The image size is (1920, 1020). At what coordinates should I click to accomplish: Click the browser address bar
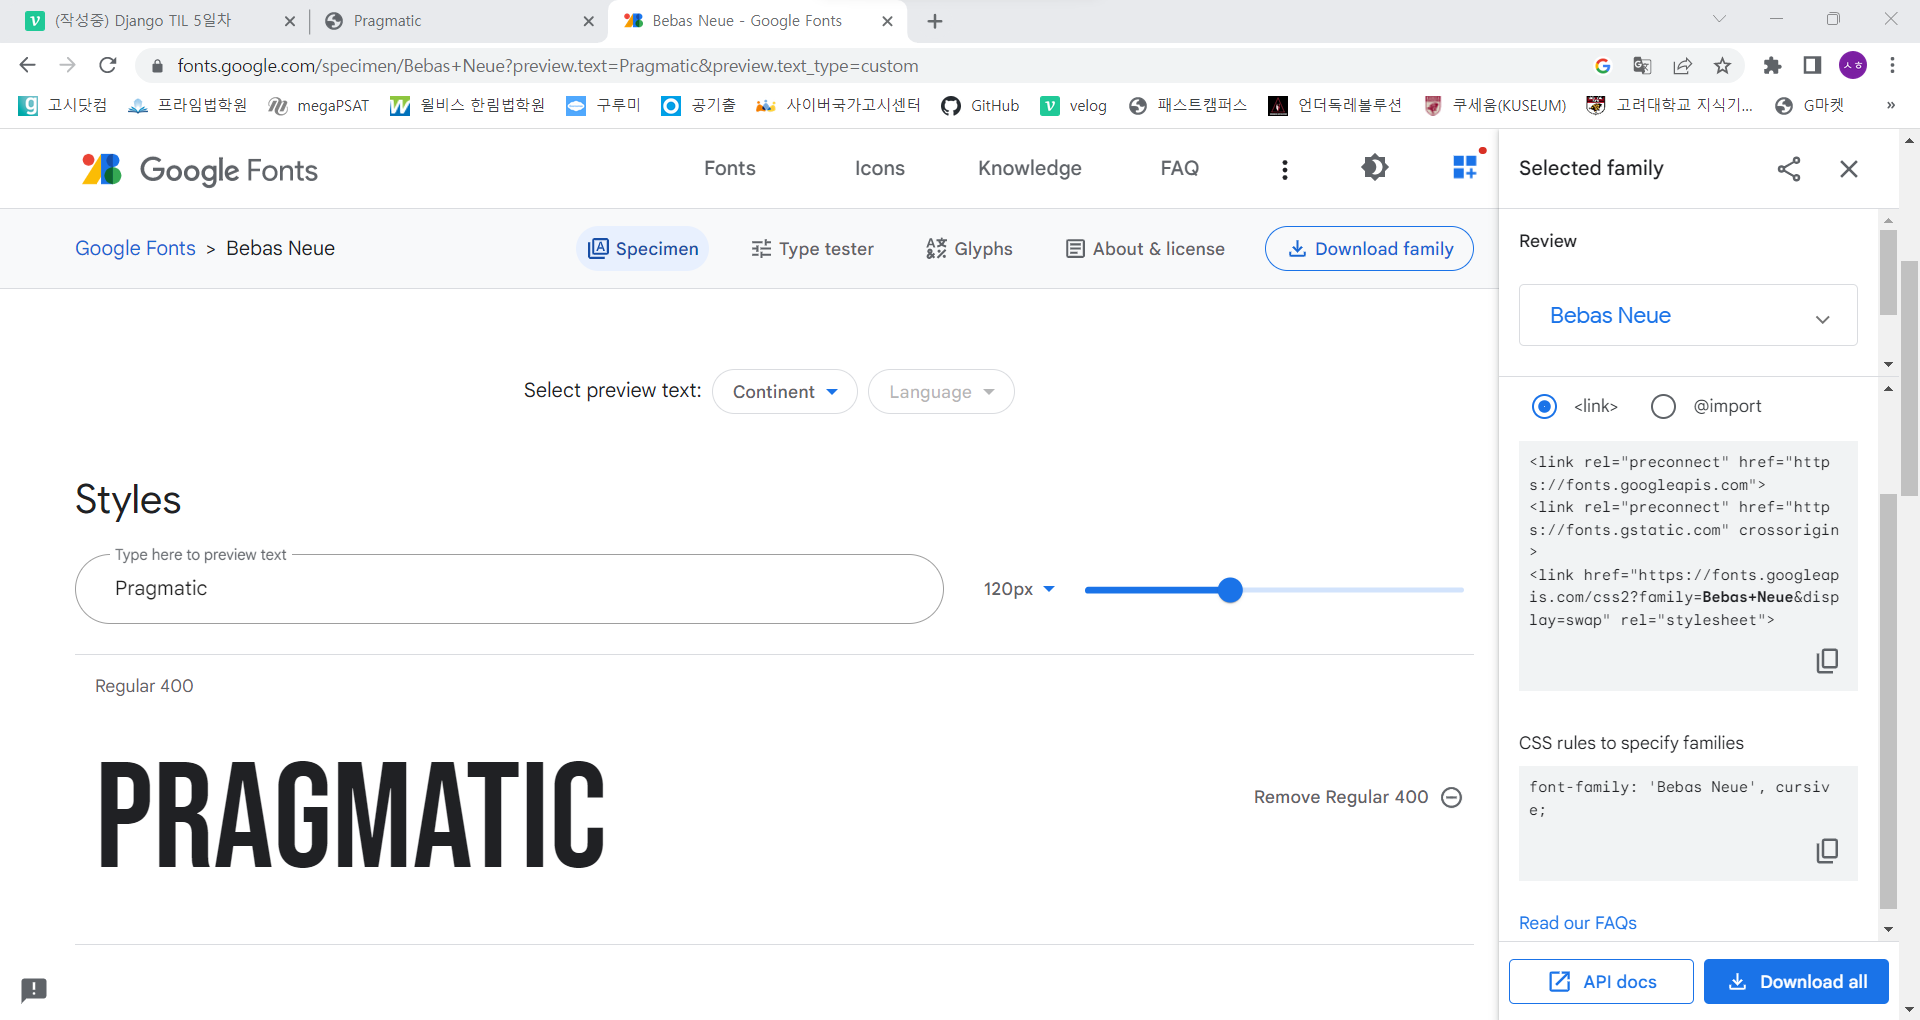[860, 66]
